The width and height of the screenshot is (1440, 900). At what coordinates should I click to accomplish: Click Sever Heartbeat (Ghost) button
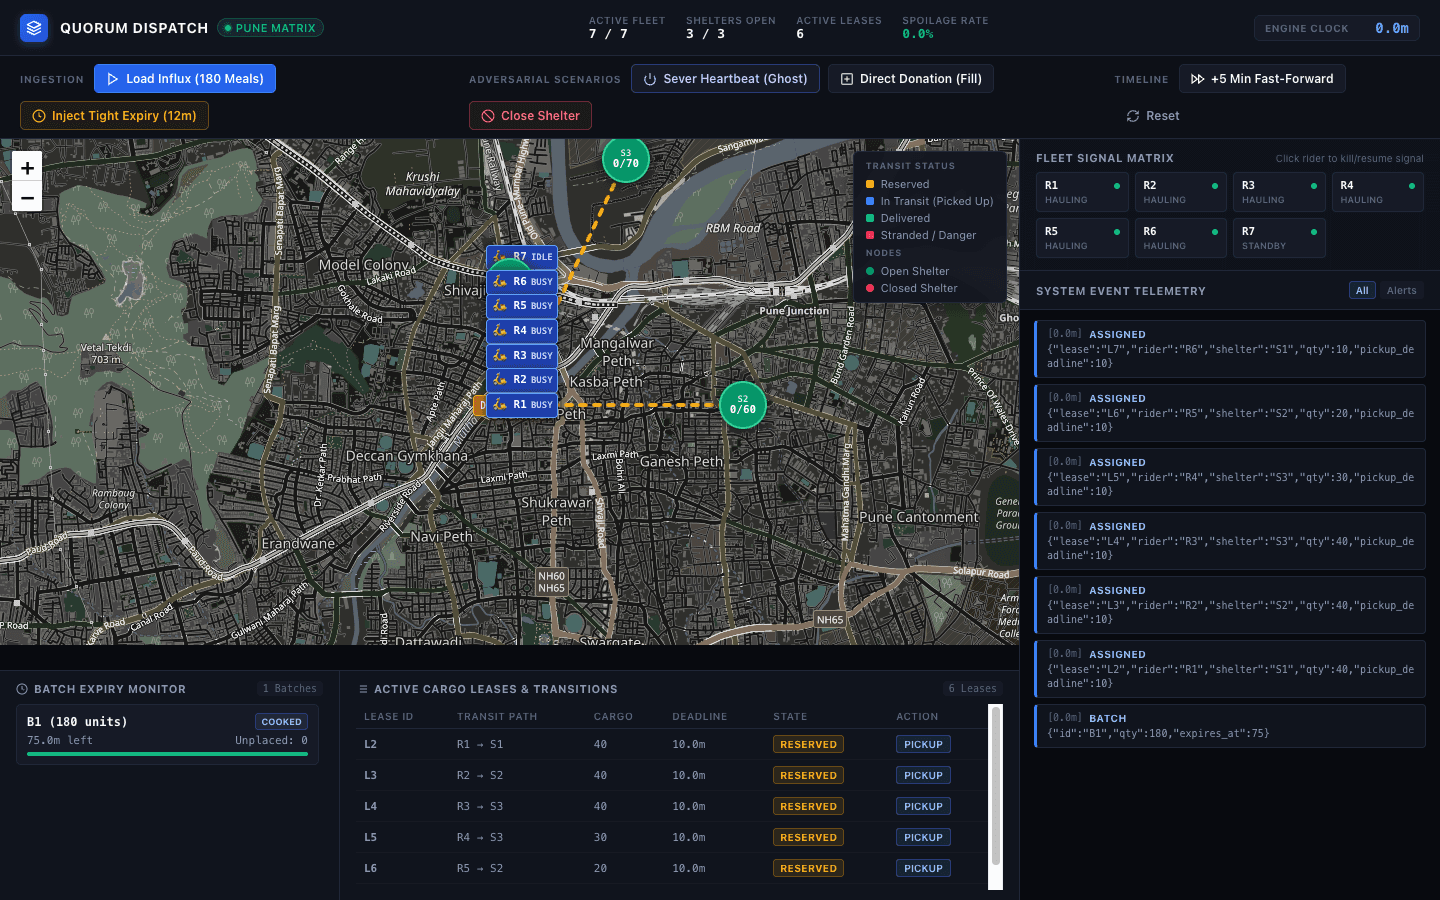point(725,79)
